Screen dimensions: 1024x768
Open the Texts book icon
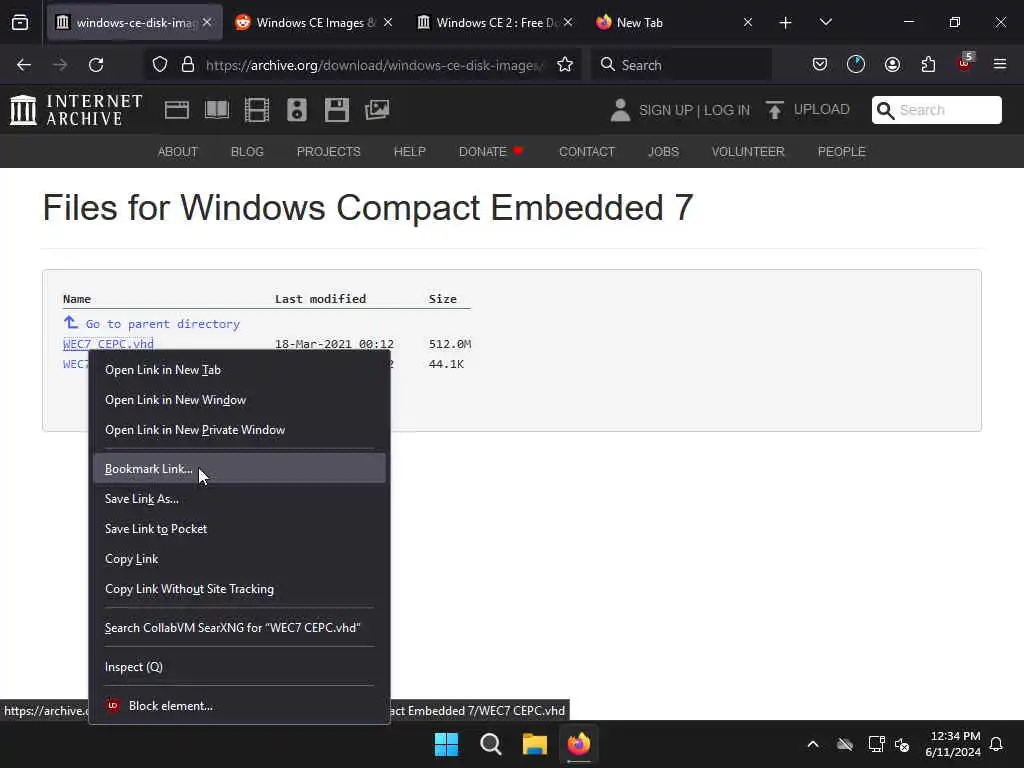point(217,110)
